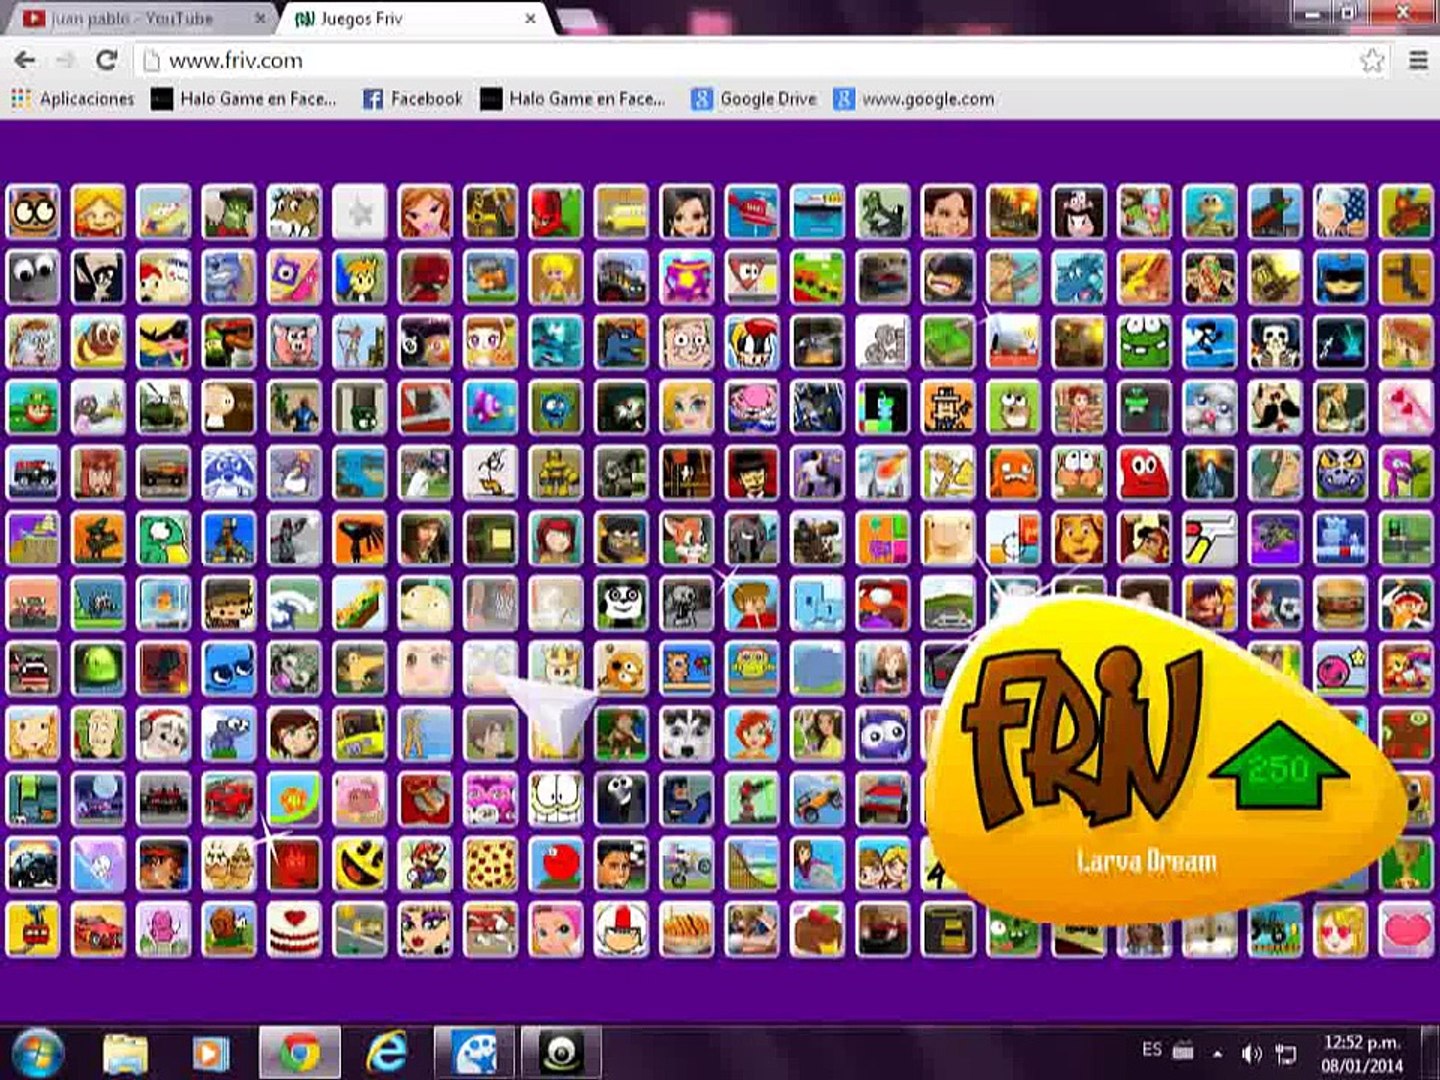Click the ES language indicator

pyautogui.click(x=1152, y=1049)
